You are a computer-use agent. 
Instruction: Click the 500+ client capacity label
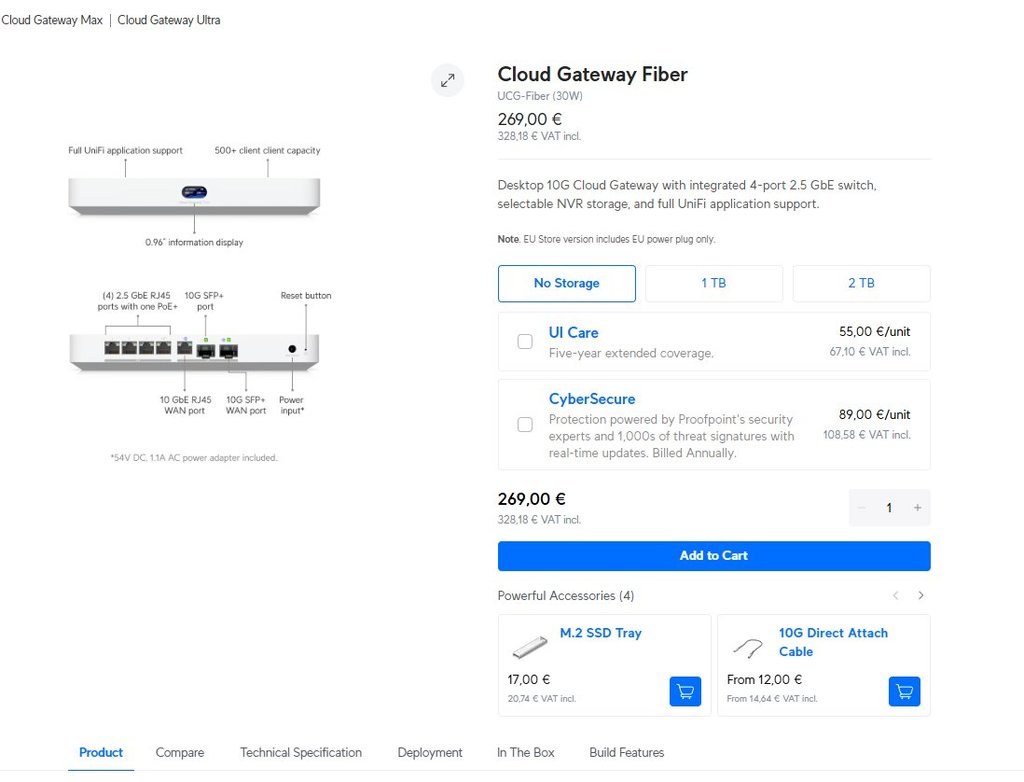point(267,150)
